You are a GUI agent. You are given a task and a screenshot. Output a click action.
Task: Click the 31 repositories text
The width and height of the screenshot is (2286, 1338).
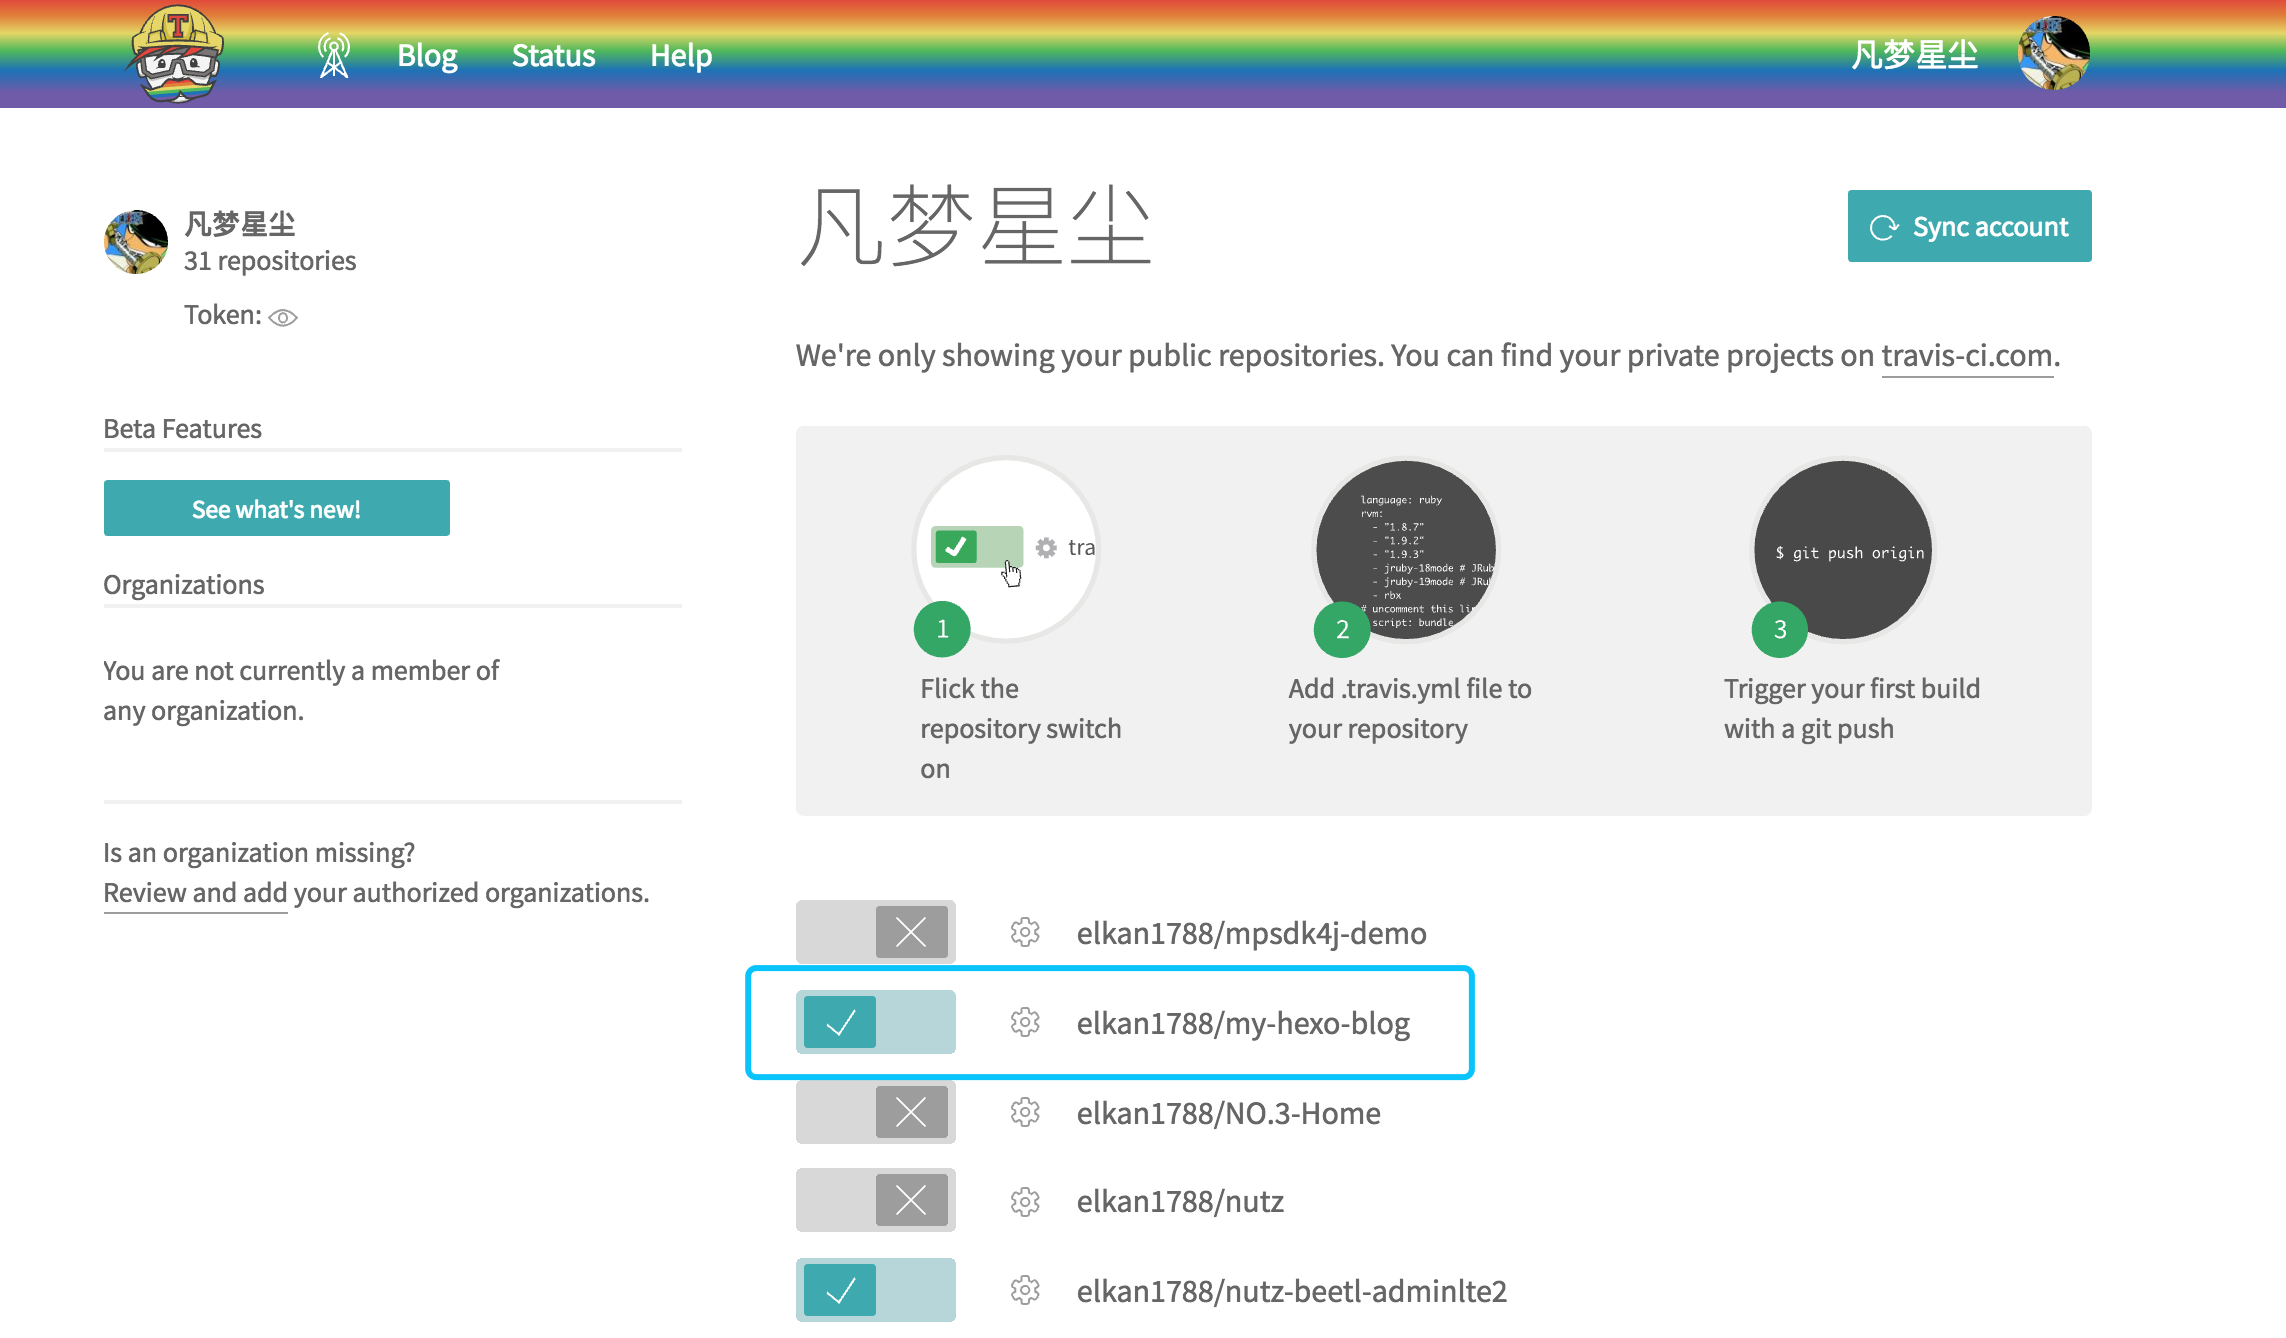click(x=270, y=261)
